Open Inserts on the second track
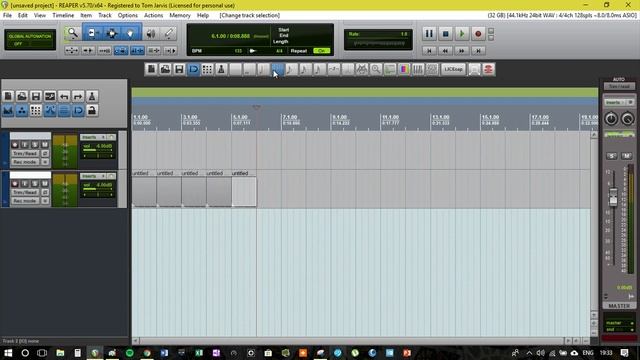640x360 pixels. pos(89,176)
